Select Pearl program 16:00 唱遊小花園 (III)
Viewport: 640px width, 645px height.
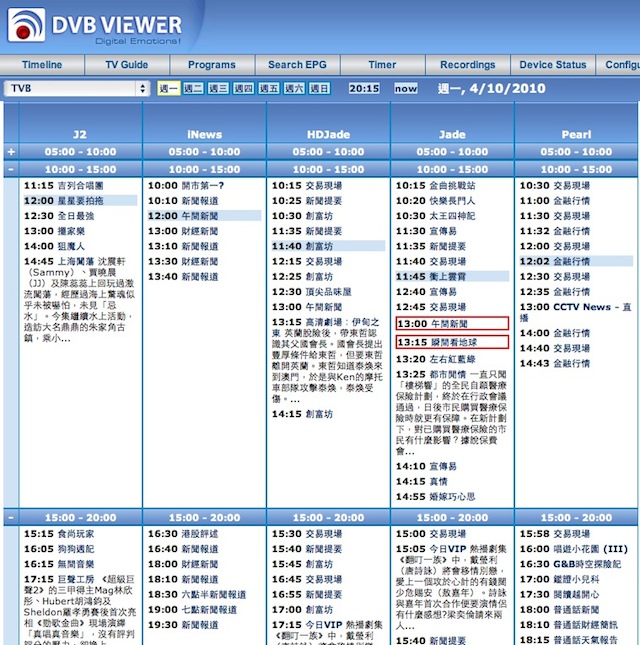pyautogui.click(x=574, y=549)
